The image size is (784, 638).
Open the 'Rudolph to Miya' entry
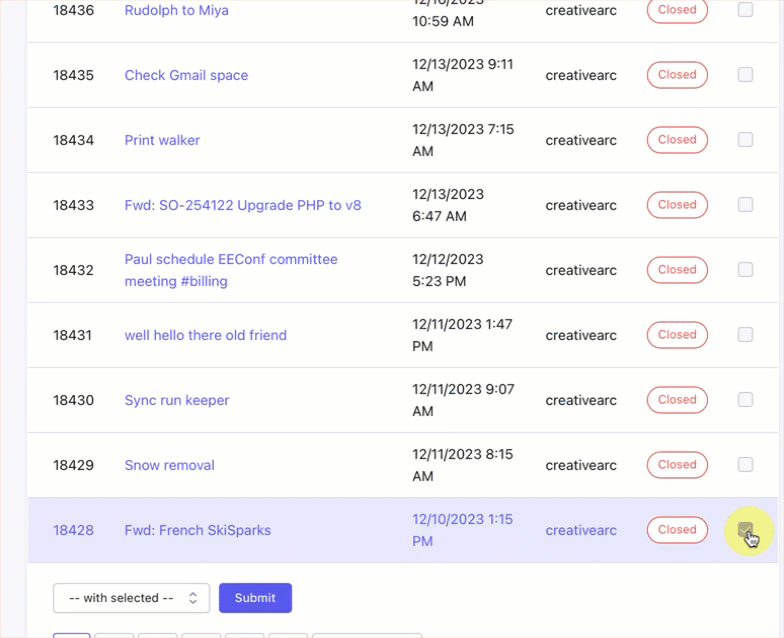point(176,10)
